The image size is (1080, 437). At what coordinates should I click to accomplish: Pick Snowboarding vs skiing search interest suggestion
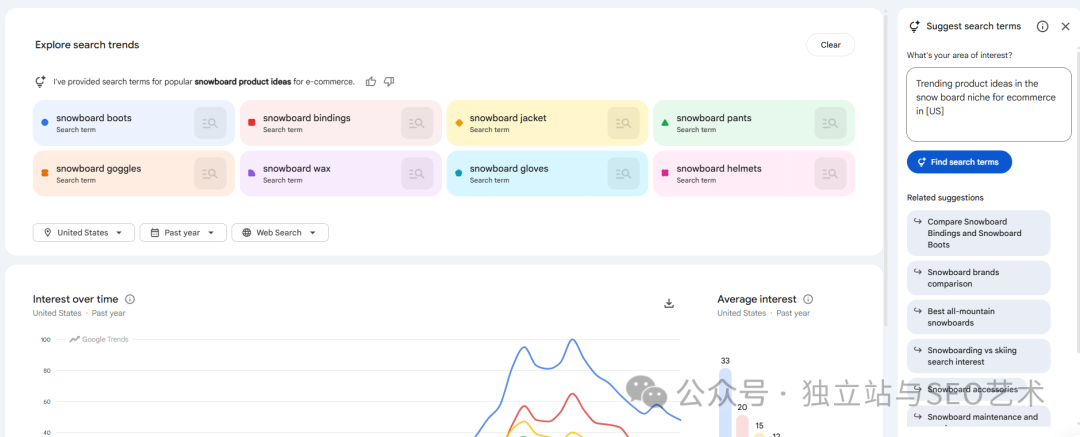coord(979,356)
